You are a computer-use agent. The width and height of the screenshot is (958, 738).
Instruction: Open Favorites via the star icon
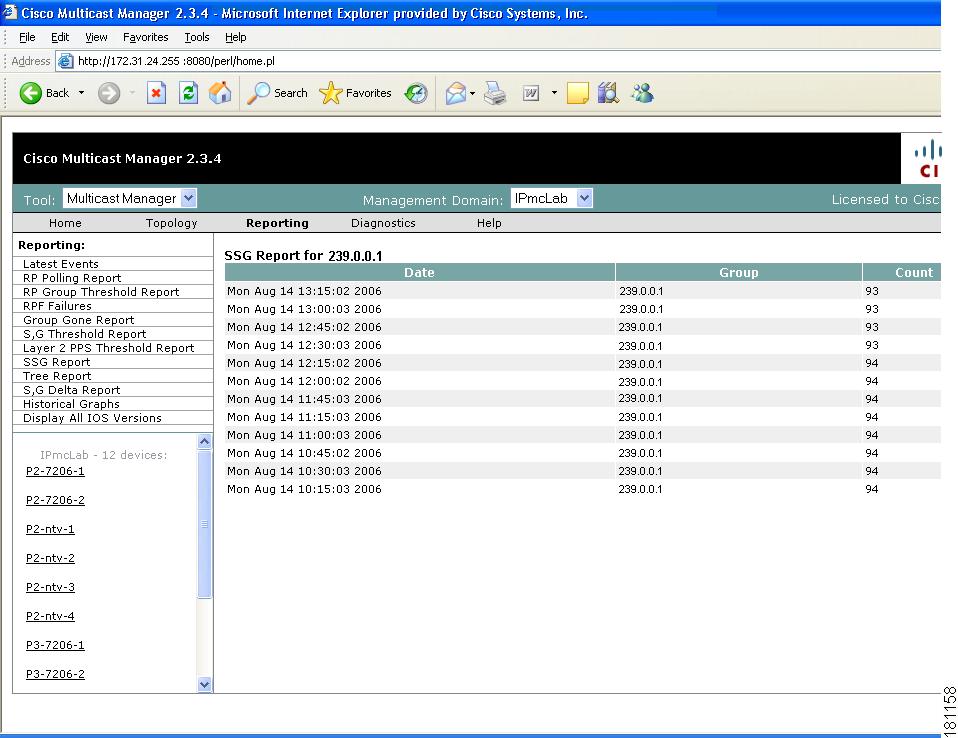tap(331, 93)
